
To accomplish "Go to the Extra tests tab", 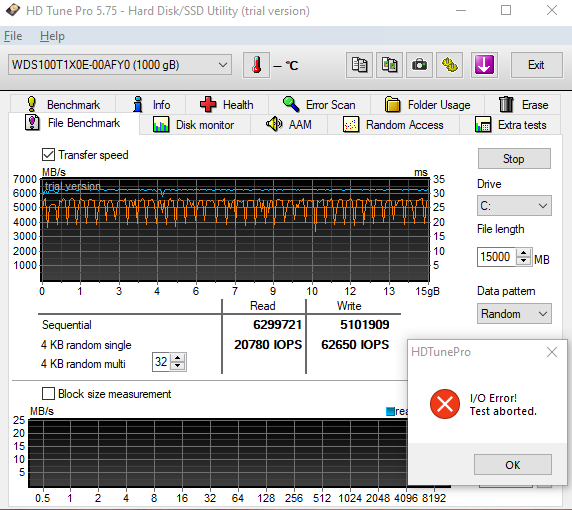I will [x=510, y=125].
